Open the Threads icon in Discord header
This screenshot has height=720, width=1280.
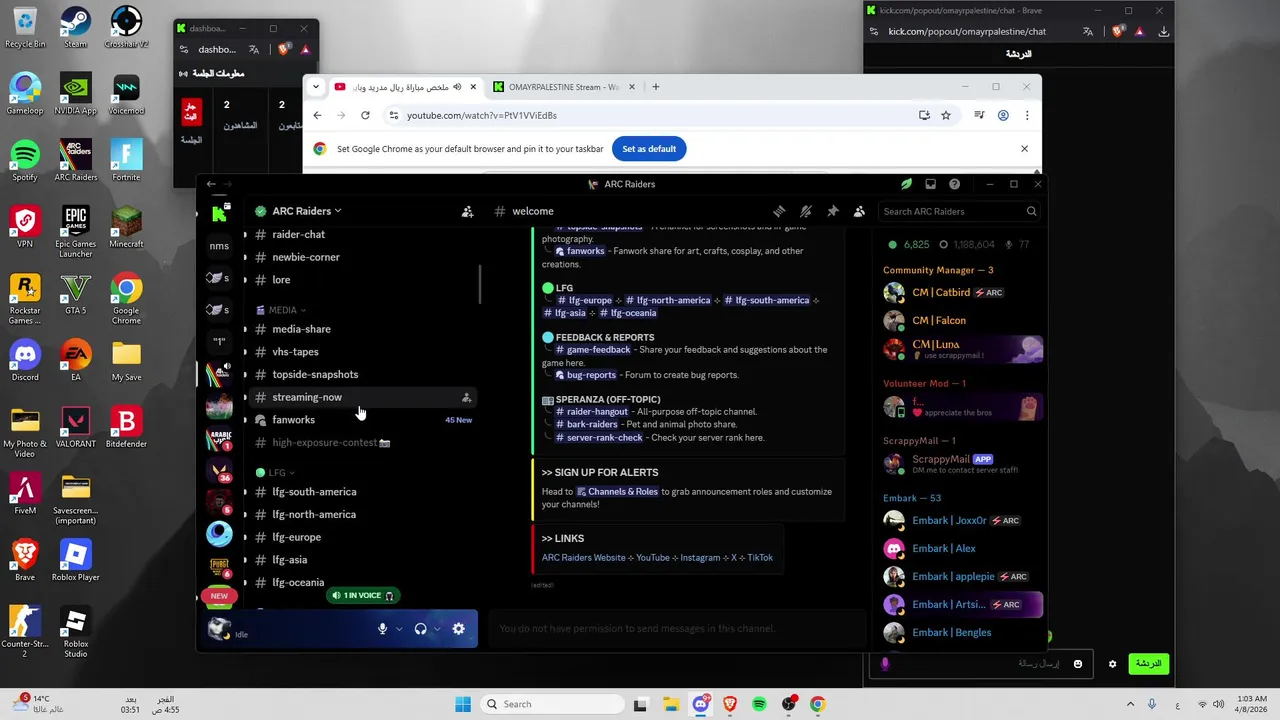tap(779, 211)
